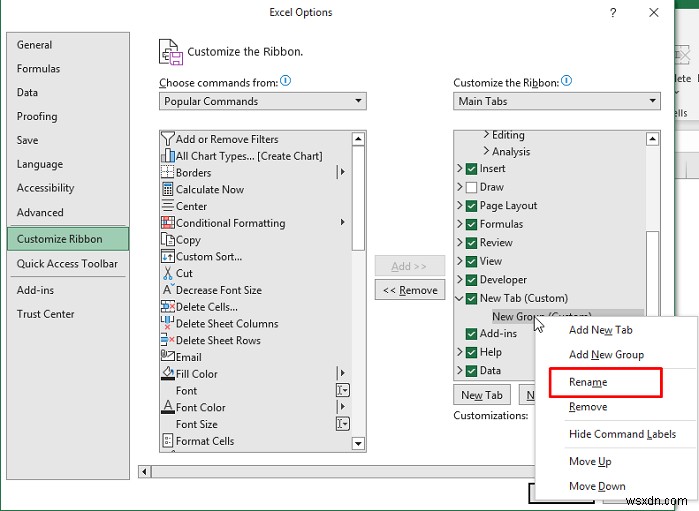
Task: Click the Email command icon
Action: click(x=168, y=356)
